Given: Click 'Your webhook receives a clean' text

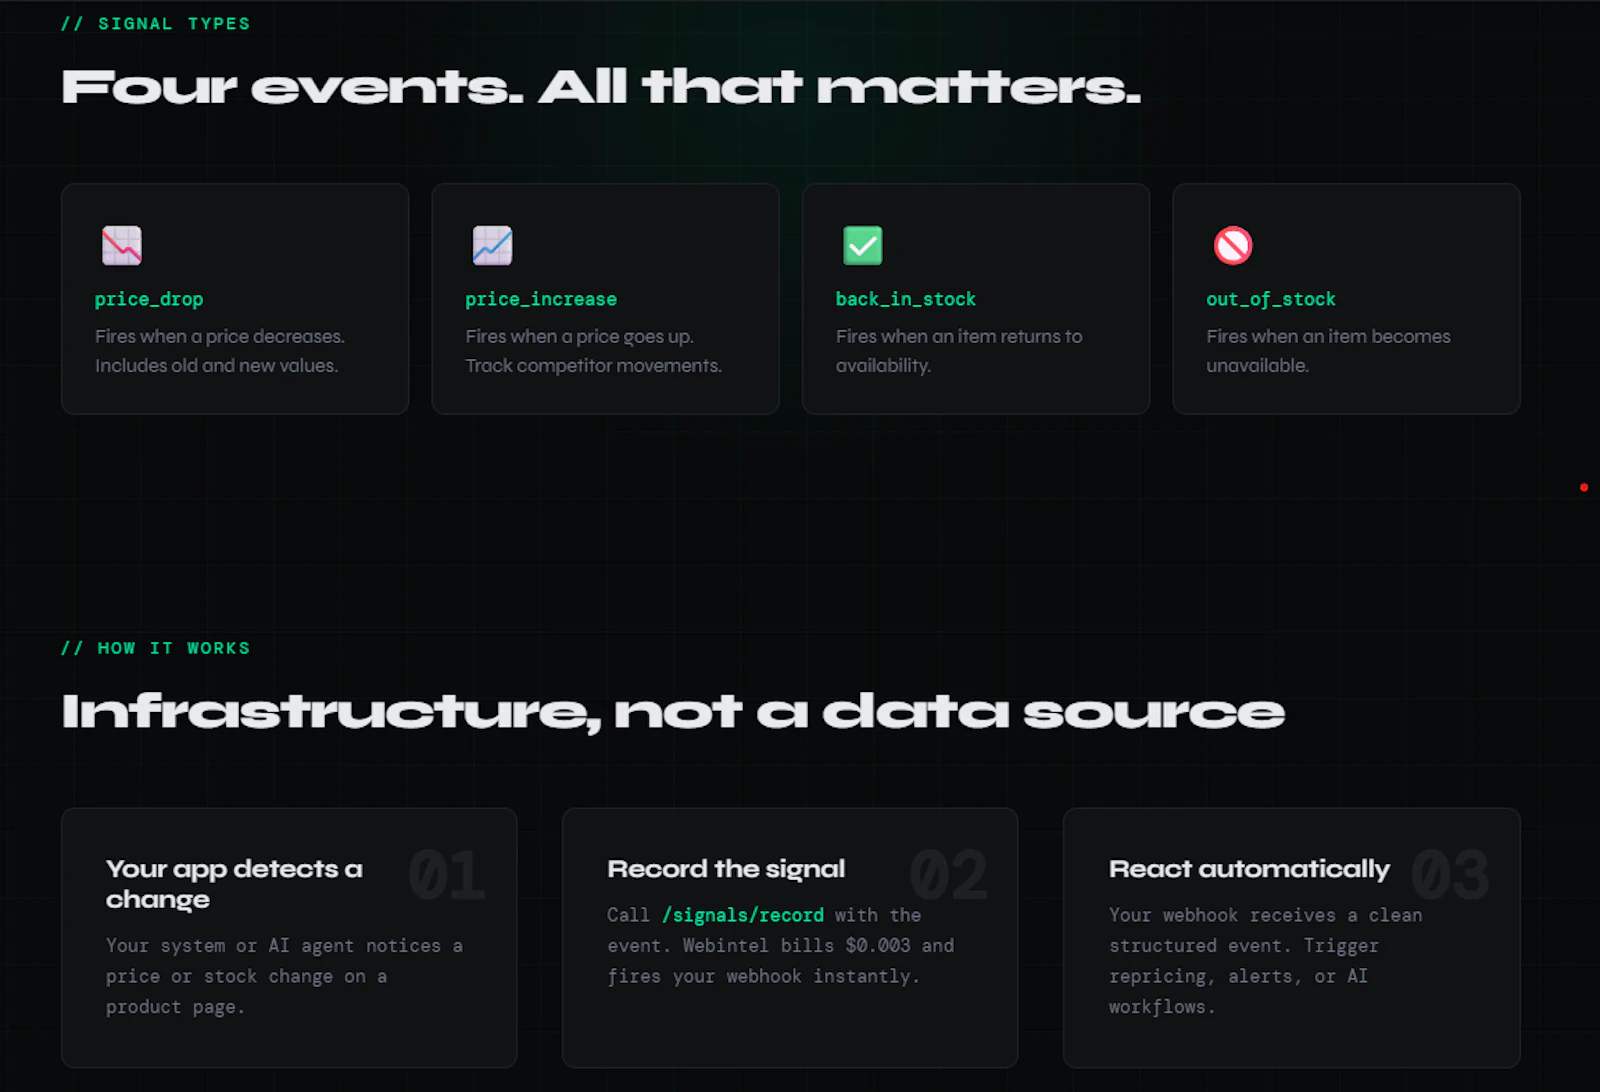Looking at the screenshot, I should click(x=1265, y=915).
